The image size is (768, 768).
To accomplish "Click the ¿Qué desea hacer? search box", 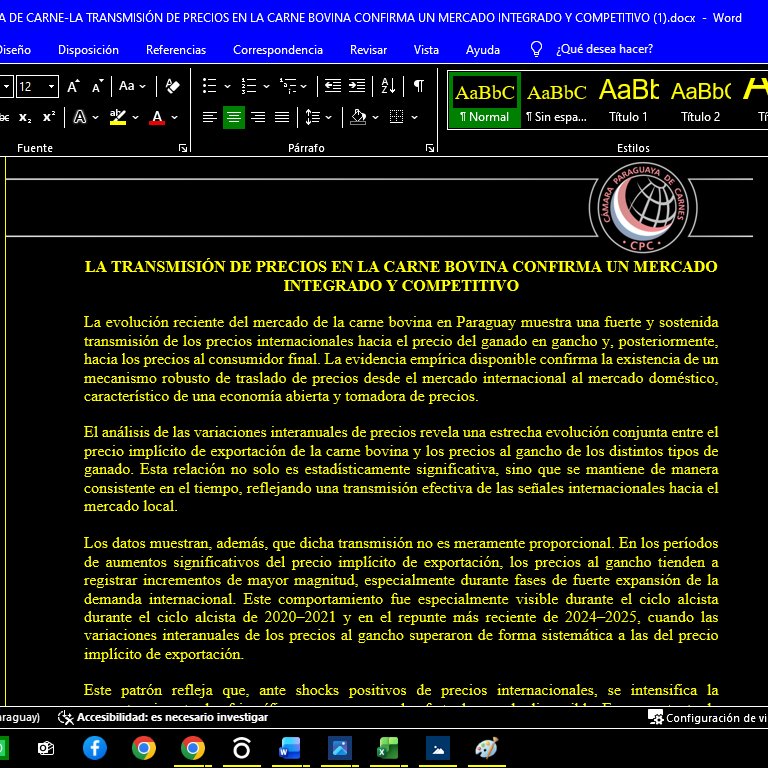I will (604, 49).
